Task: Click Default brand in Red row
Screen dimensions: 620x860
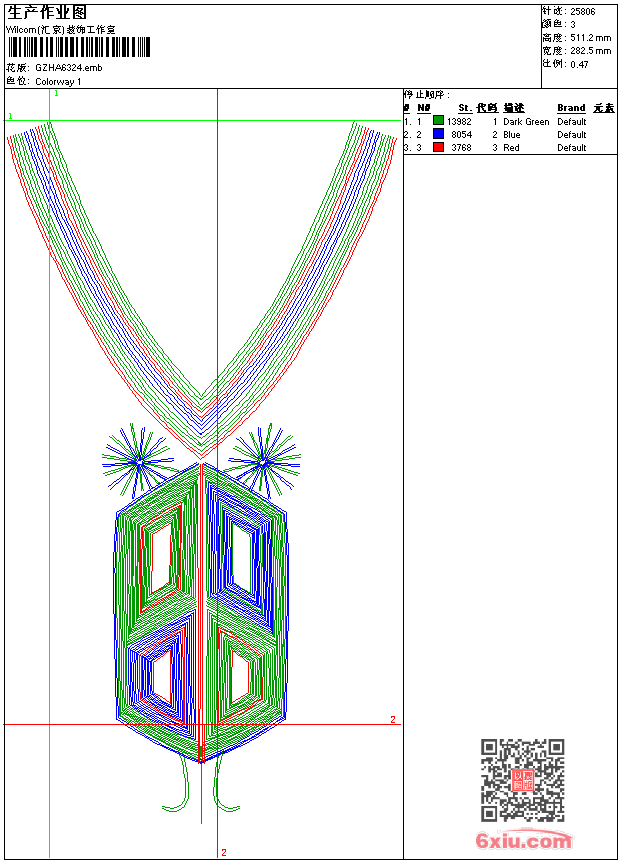Action: click(572, 148)
